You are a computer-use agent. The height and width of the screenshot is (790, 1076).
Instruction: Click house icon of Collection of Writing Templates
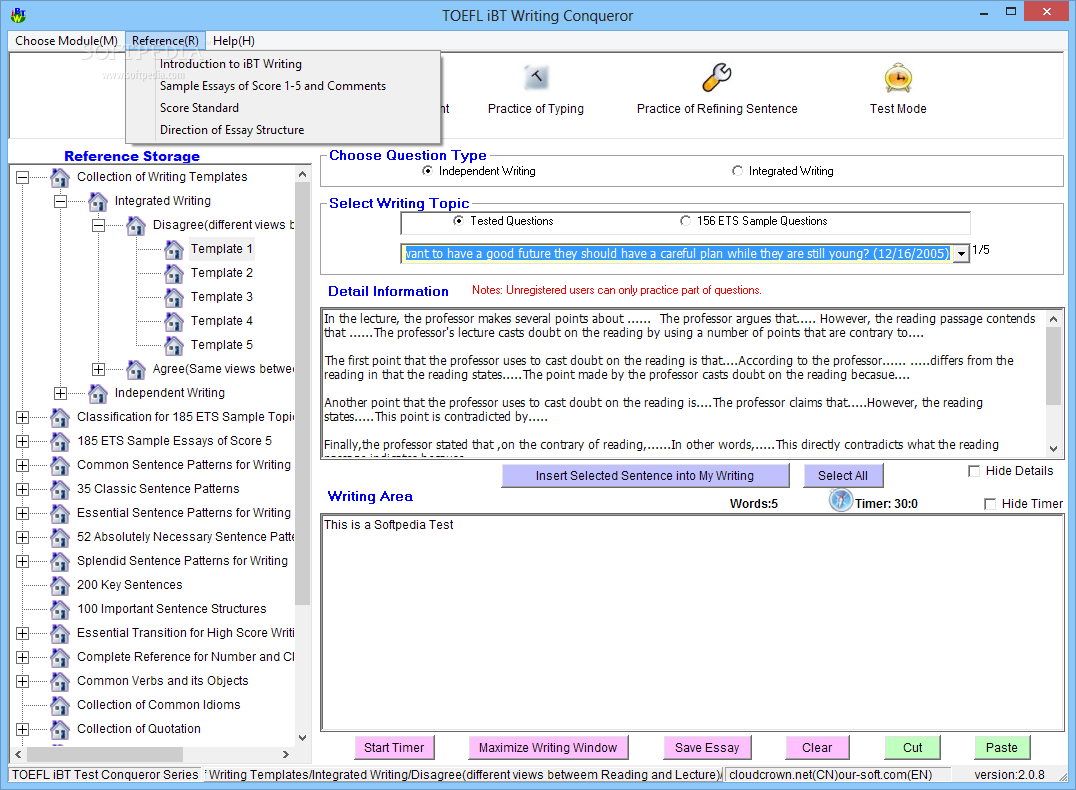coord(60,177)
